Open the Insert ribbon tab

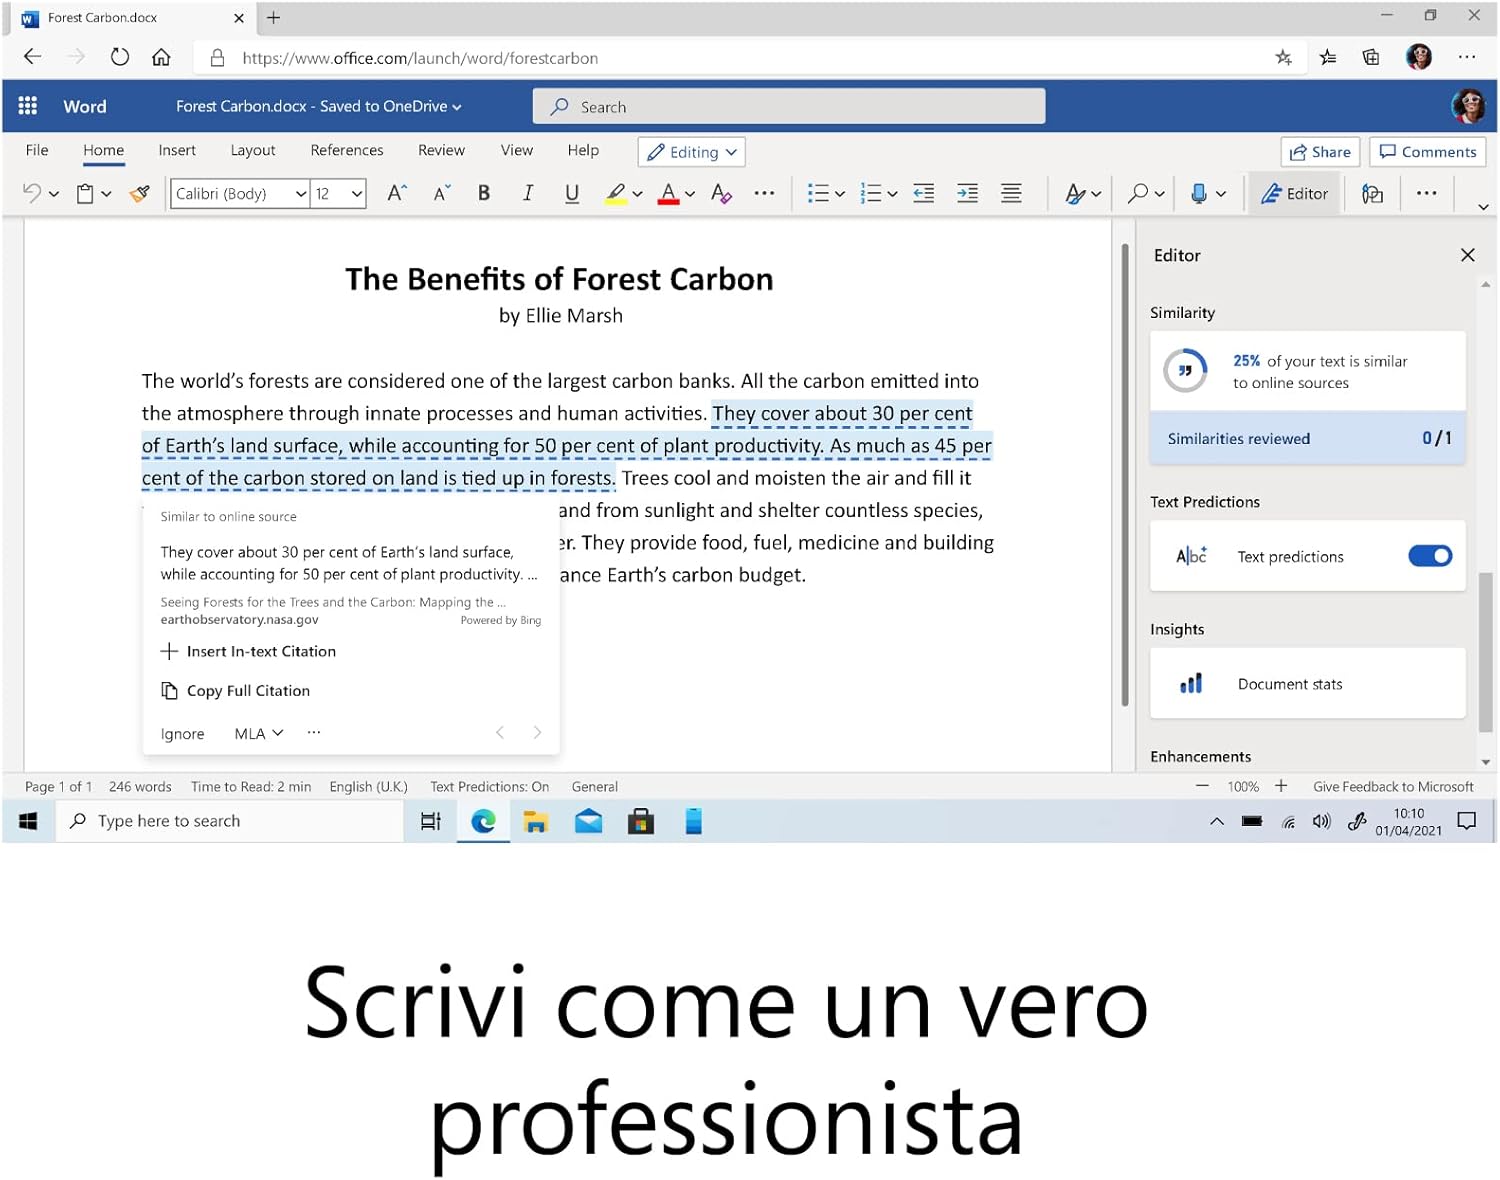177,150
